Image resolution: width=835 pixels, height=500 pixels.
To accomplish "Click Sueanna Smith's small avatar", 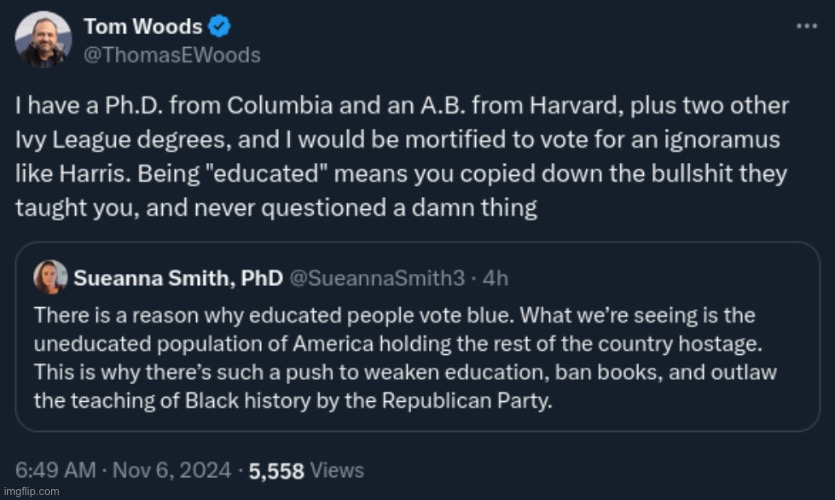I will point(50,276).
